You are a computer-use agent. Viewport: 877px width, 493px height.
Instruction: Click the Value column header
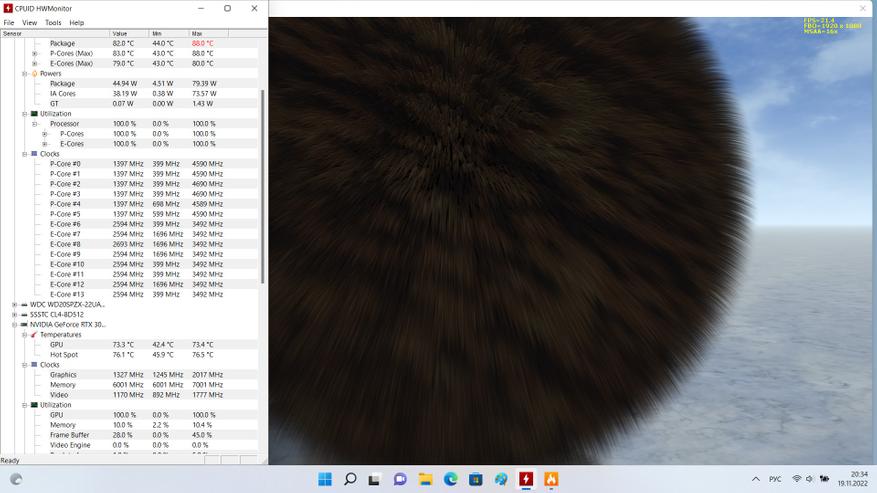pos(130,34)
